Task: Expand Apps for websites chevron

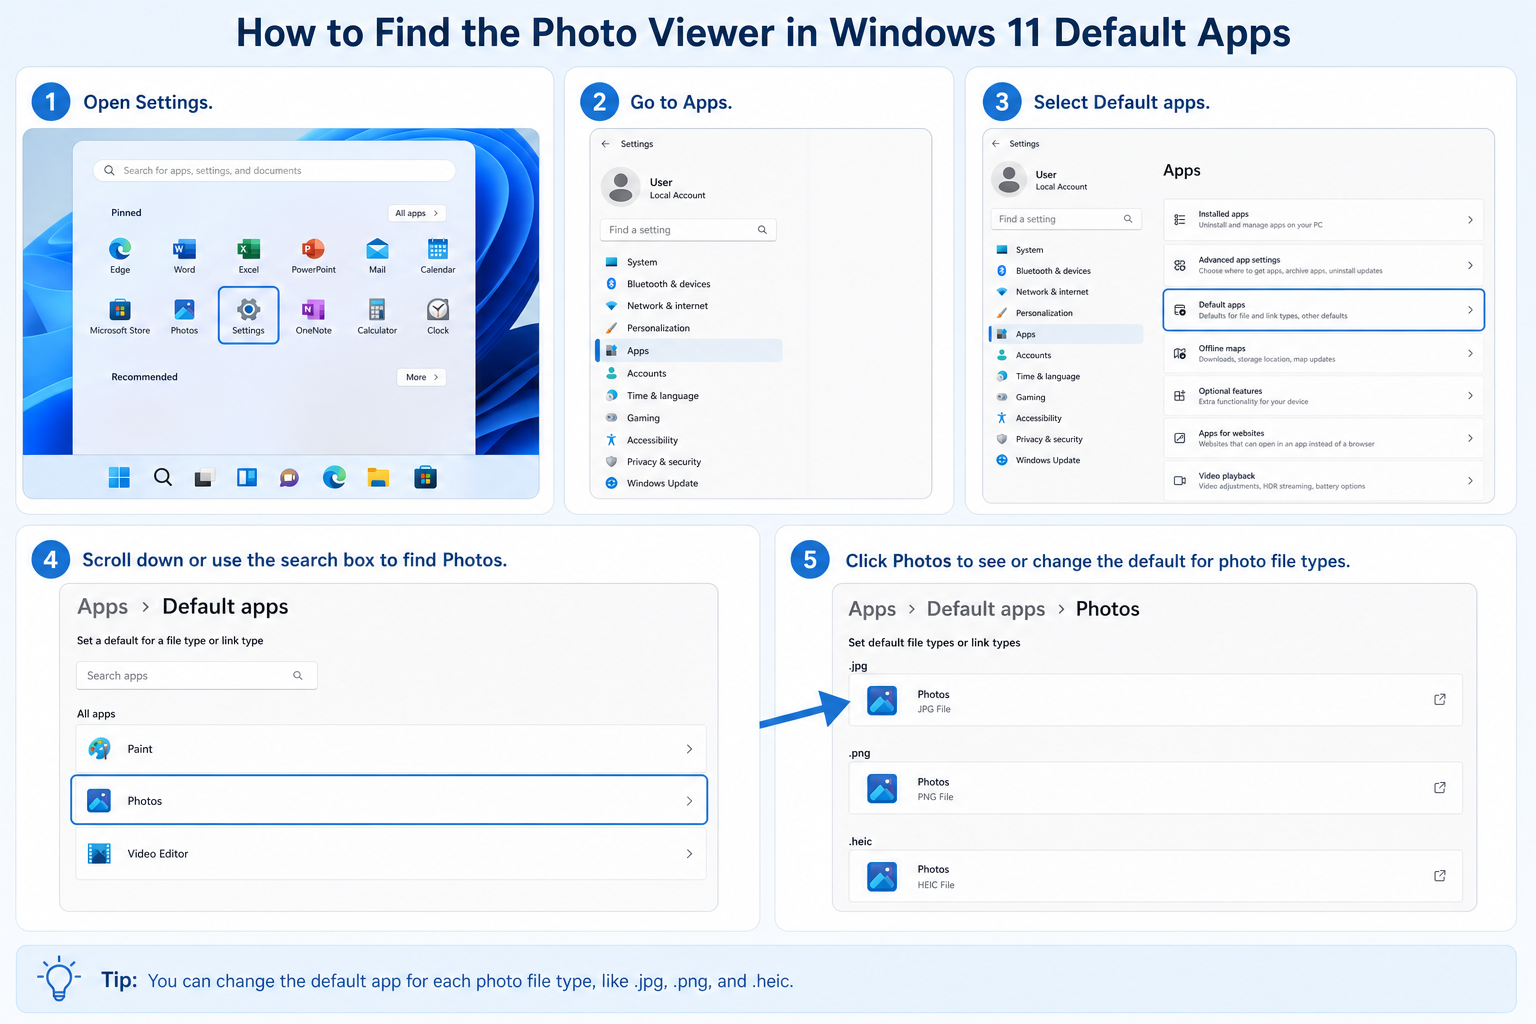Action: [x=1470, y=438]
